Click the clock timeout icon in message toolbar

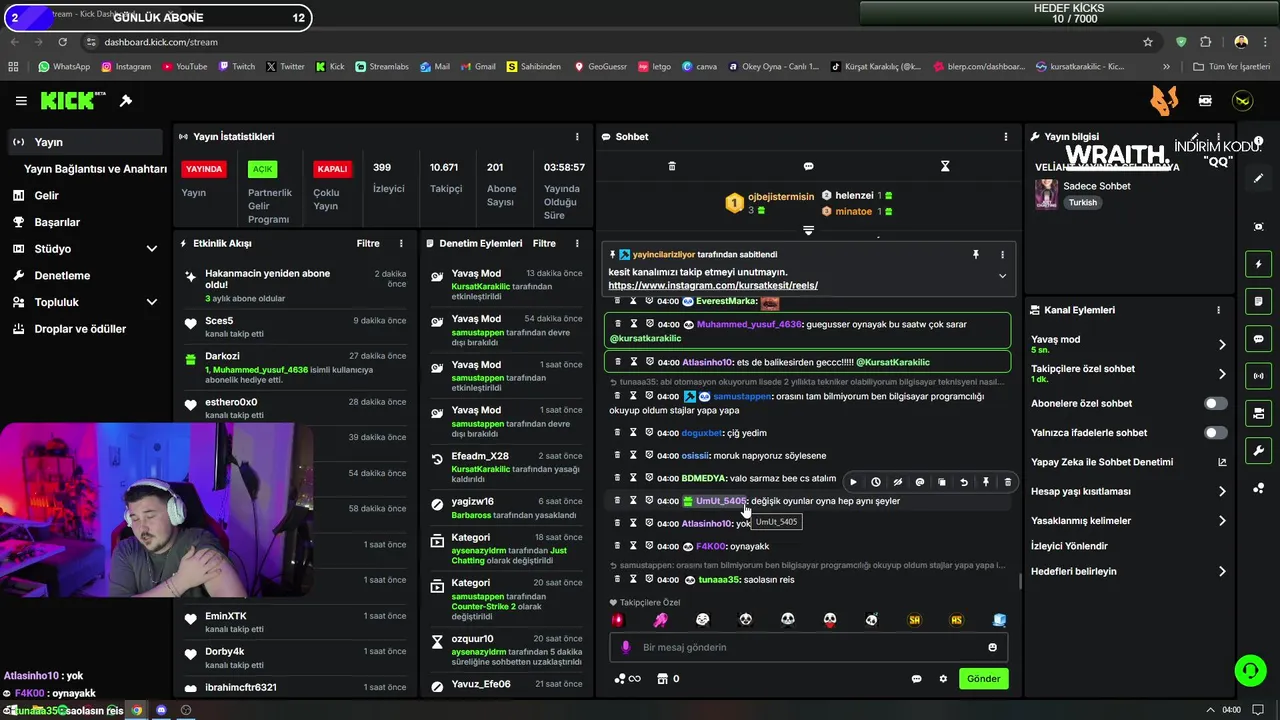pos(876,482)
